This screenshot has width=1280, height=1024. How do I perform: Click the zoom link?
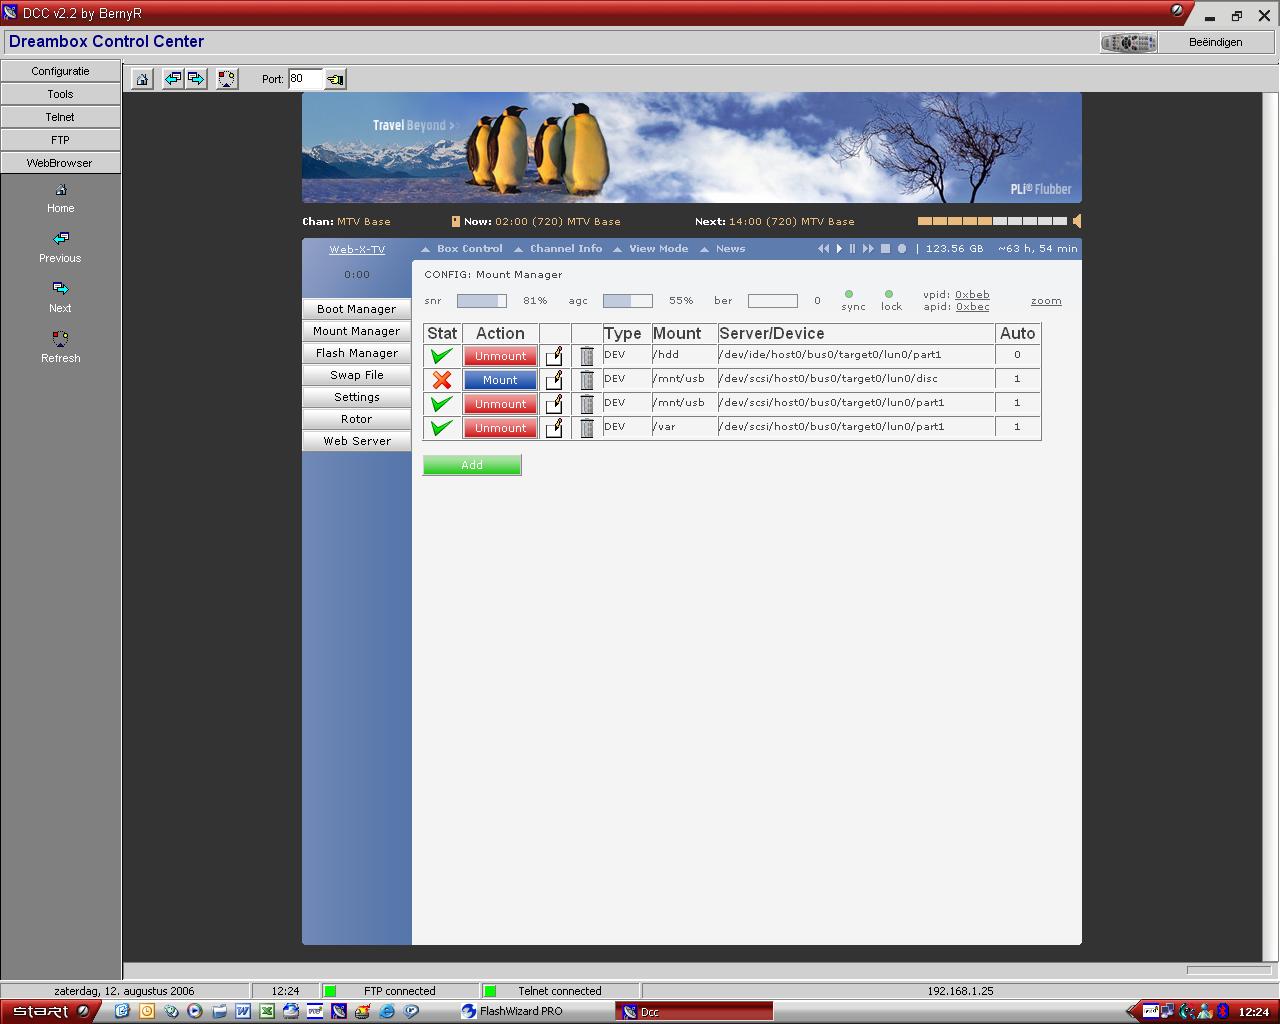1046,301
